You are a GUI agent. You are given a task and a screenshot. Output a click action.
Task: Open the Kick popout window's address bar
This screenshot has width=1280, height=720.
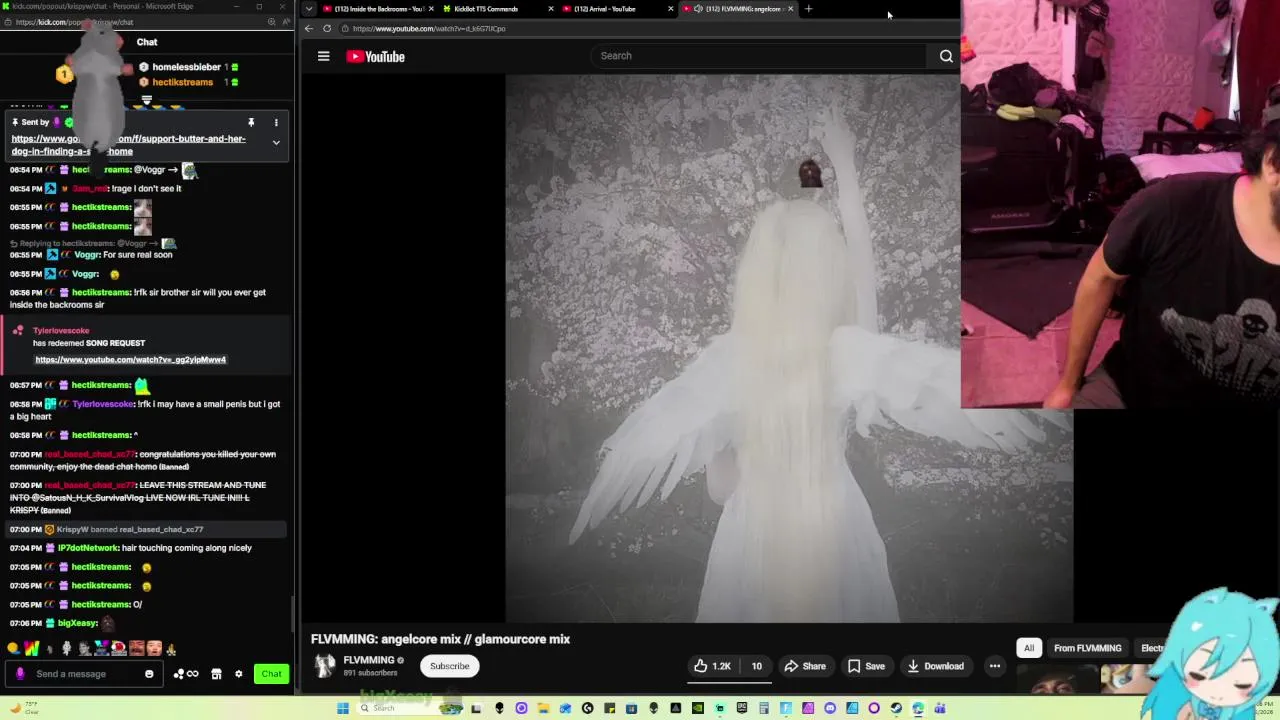tap(140, 22)
